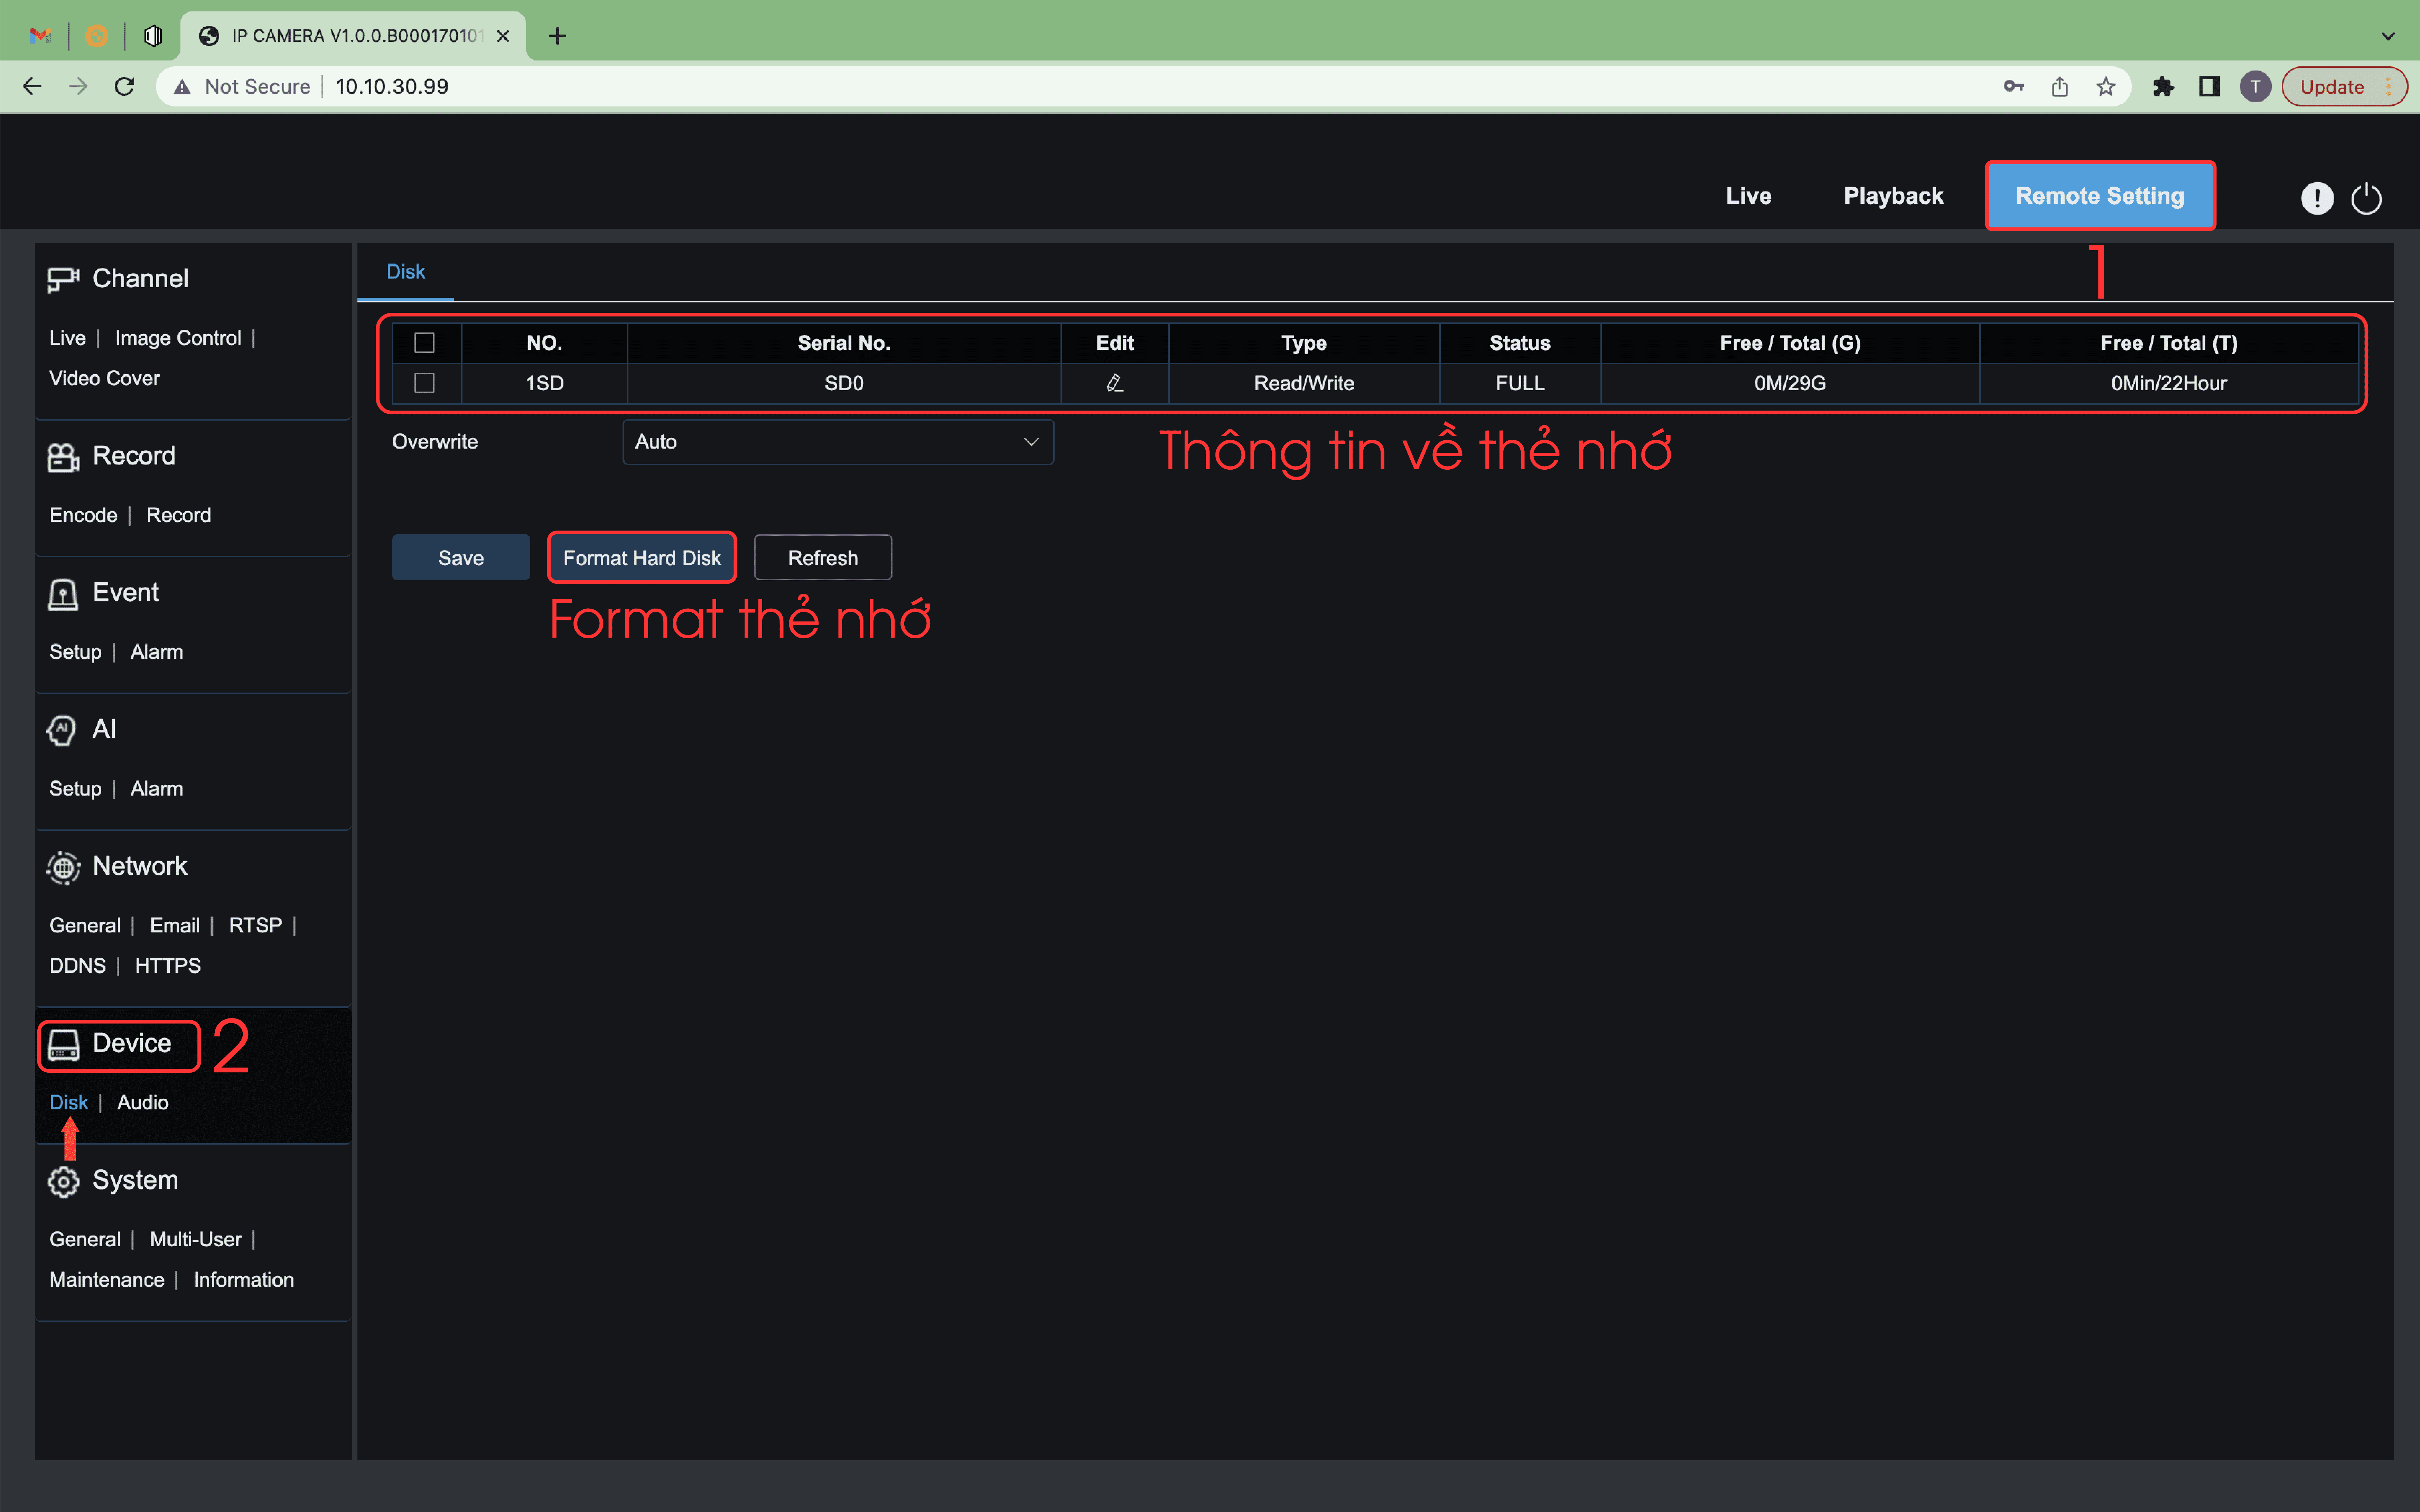Open the third pinned tab
Screen dimensions: 2420x1512
pyautogui.click(x=153, y=36)
